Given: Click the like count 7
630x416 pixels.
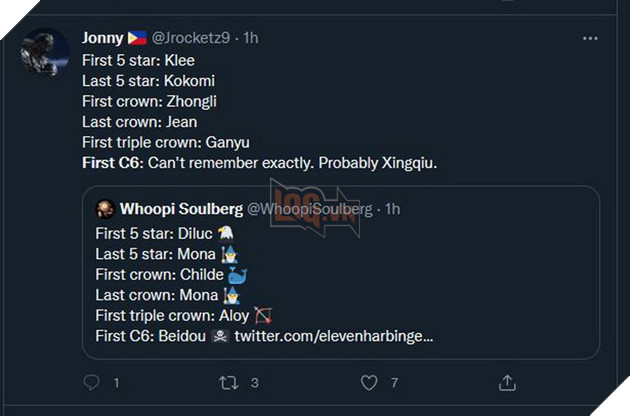Looking at the screenshot, I should (395, 382).
